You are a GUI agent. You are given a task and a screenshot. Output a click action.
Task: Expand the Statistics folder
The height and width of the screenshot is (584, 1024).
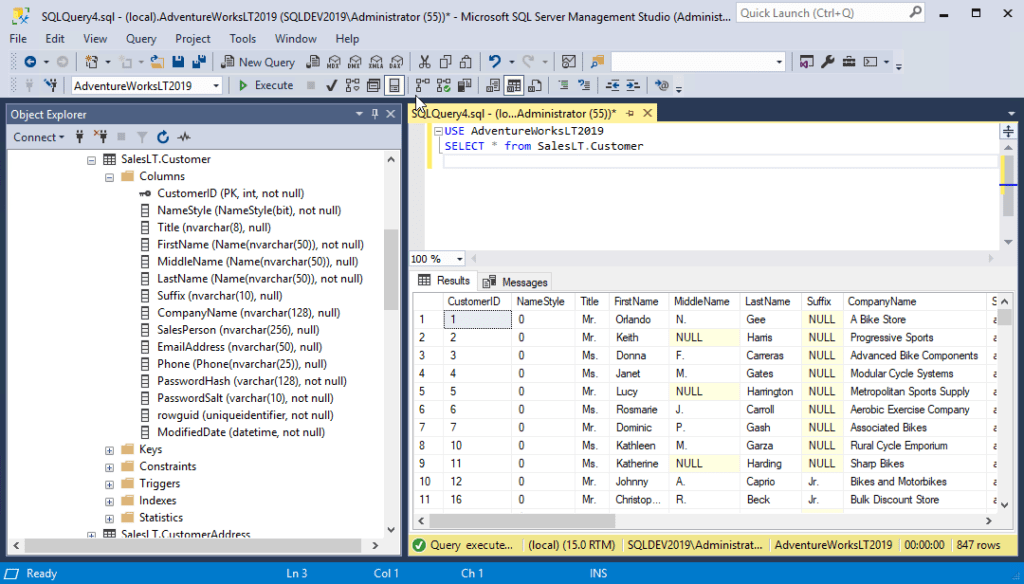click(110, 518)
